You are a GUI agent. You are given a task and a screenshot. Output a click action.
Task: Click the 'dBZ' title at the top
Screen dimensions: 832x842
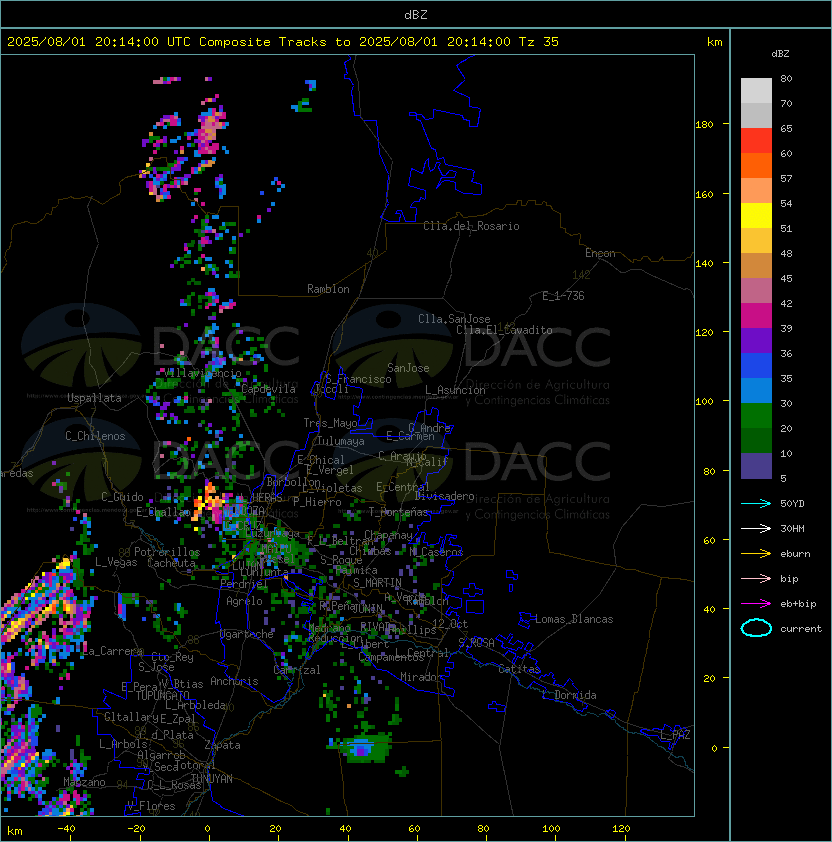point(416,14)
